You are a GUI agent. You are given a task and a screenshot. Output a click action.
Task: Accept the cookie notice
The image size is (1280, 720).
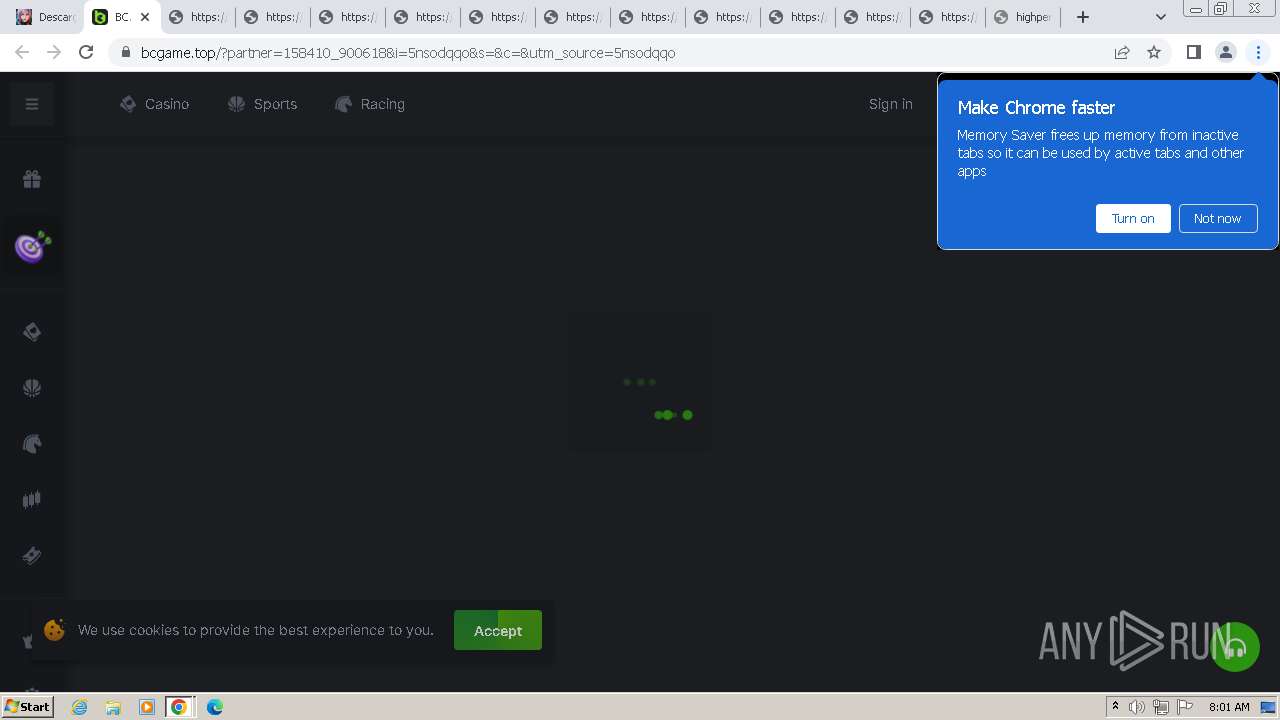pos(498,630)
